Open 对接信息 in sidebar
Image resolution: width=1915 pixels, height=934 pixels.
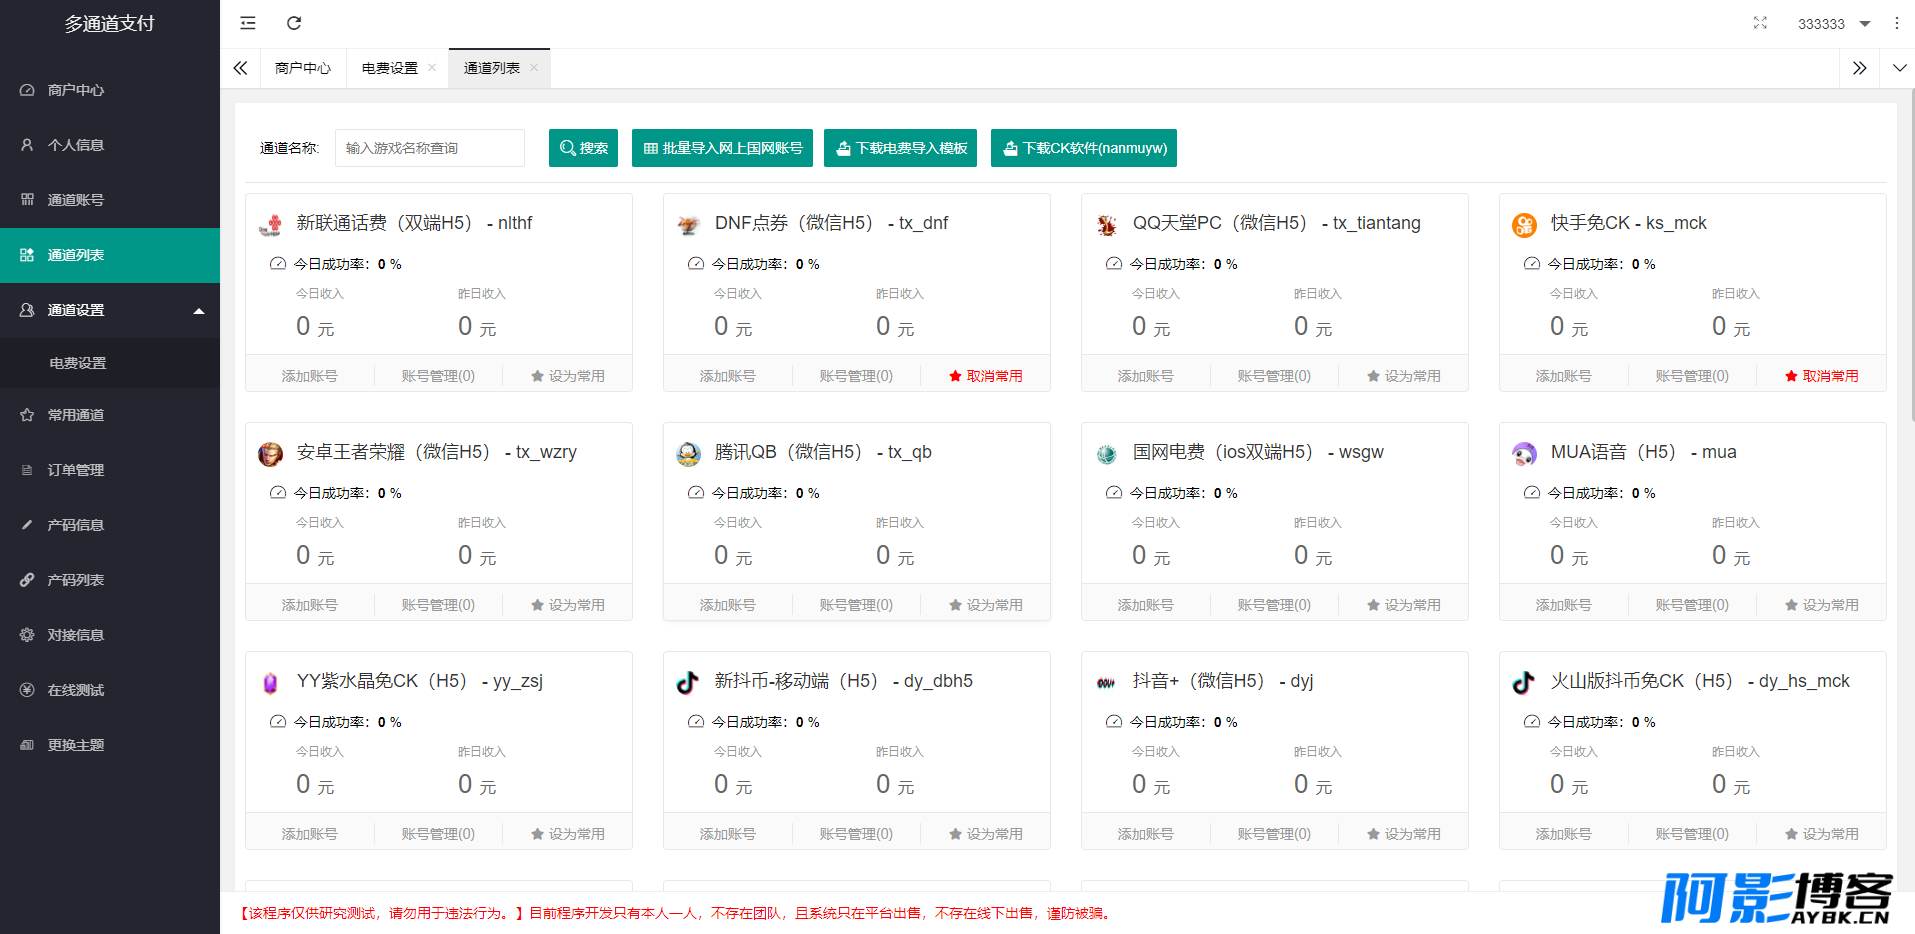pyautogui.click(x=110, y=635)
